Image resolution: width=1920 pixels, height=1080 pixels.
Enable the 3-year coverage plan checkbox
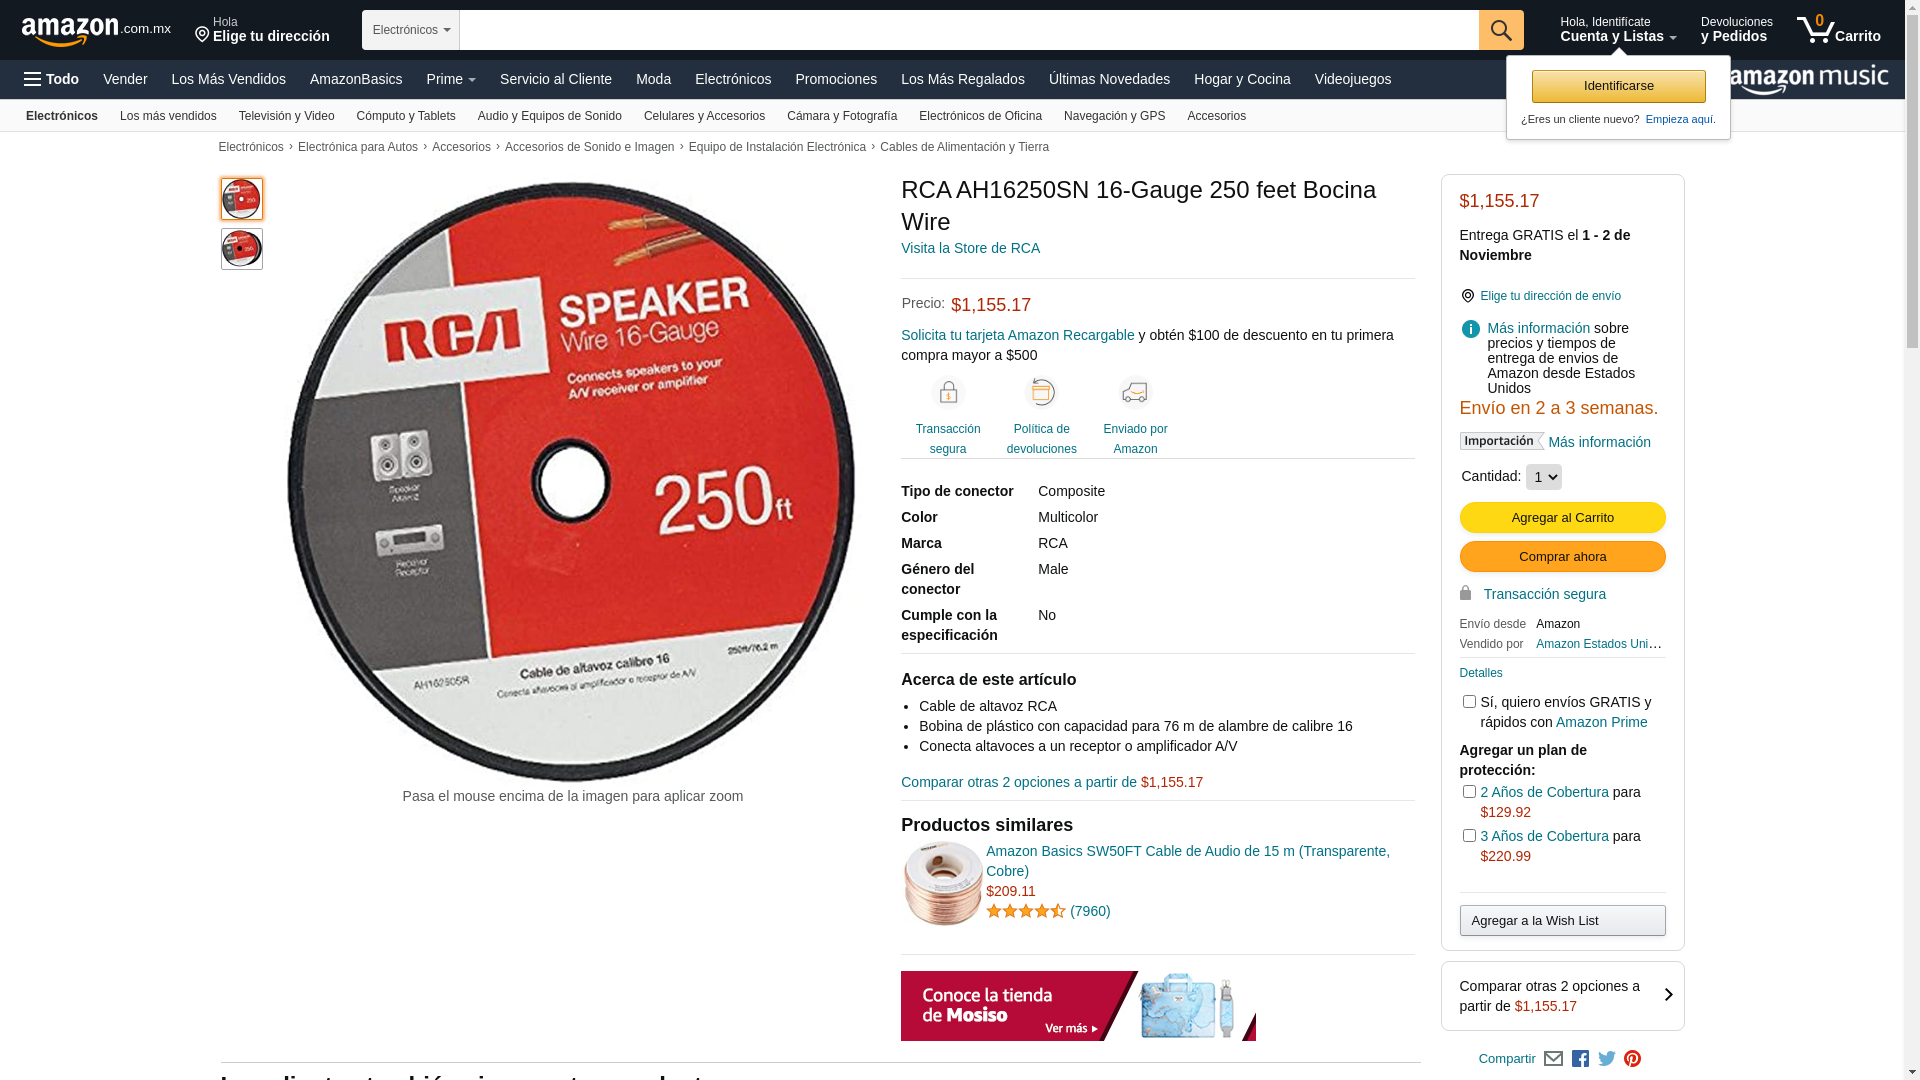[x=1468, y=836]
